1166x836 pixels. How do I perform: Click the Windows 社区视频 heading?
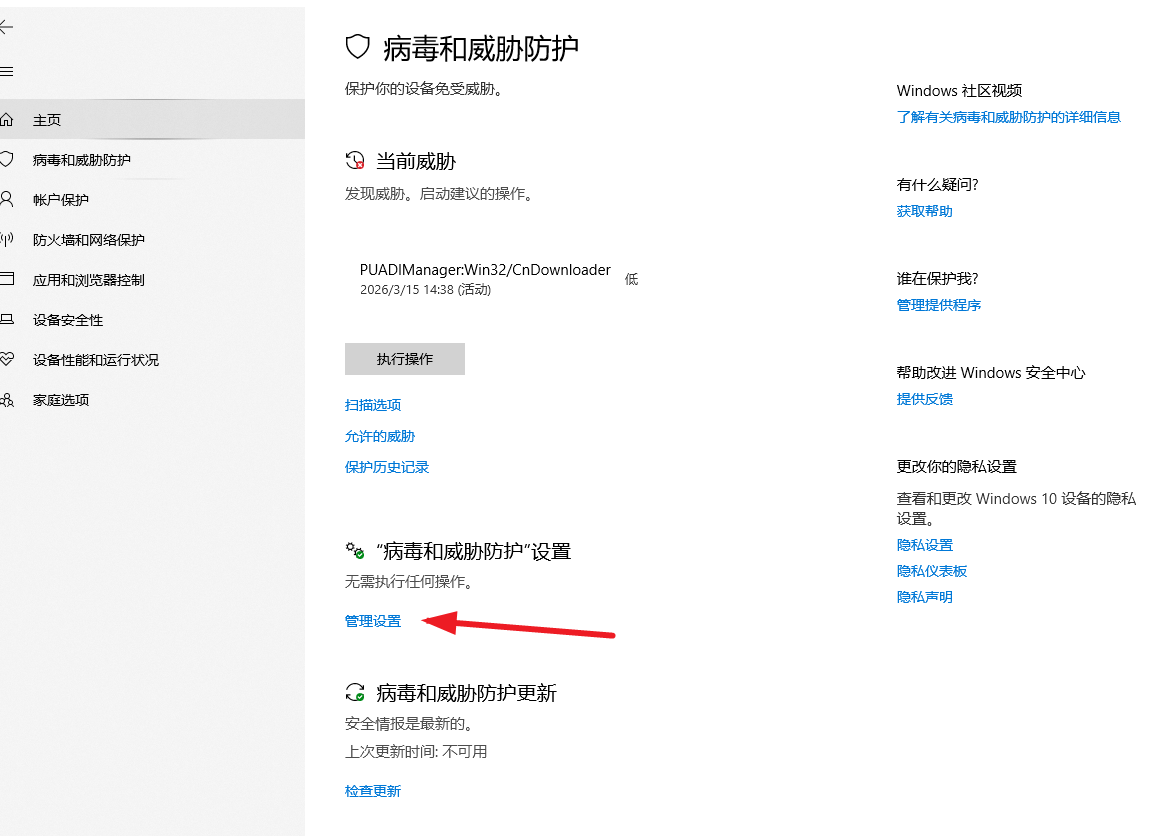click(959, 91)
